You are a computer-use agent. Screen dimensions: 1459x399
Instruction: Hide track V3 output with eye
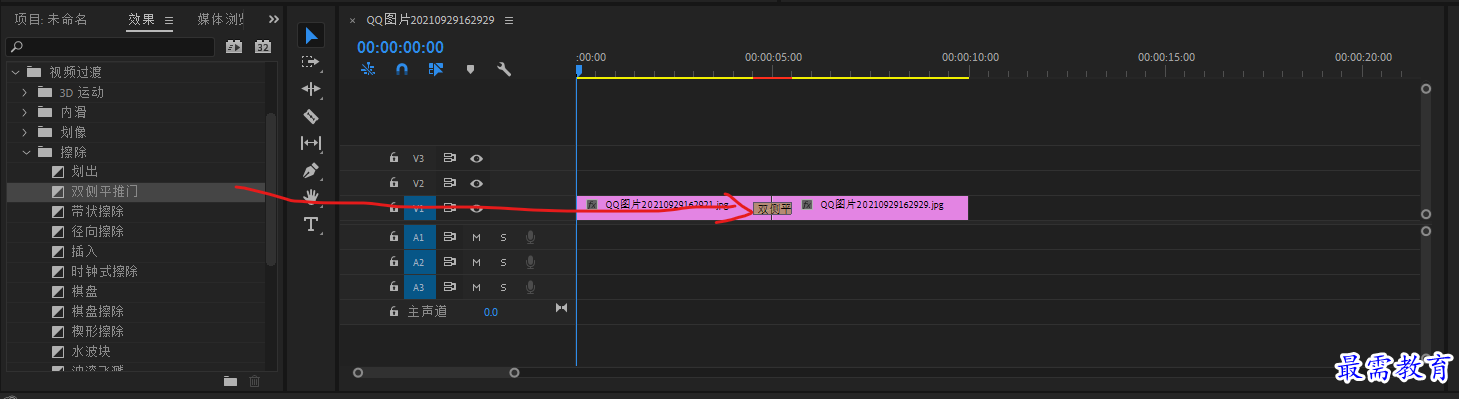pos(477,158)
